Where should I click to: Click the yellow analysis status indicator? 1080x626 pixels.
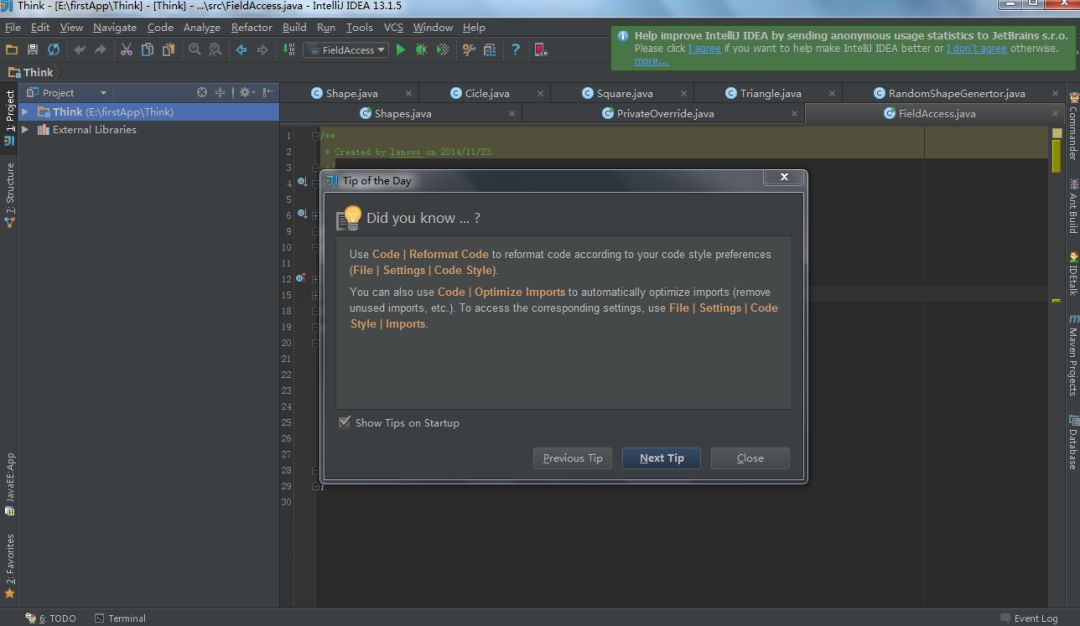[x=1057, y=133]
